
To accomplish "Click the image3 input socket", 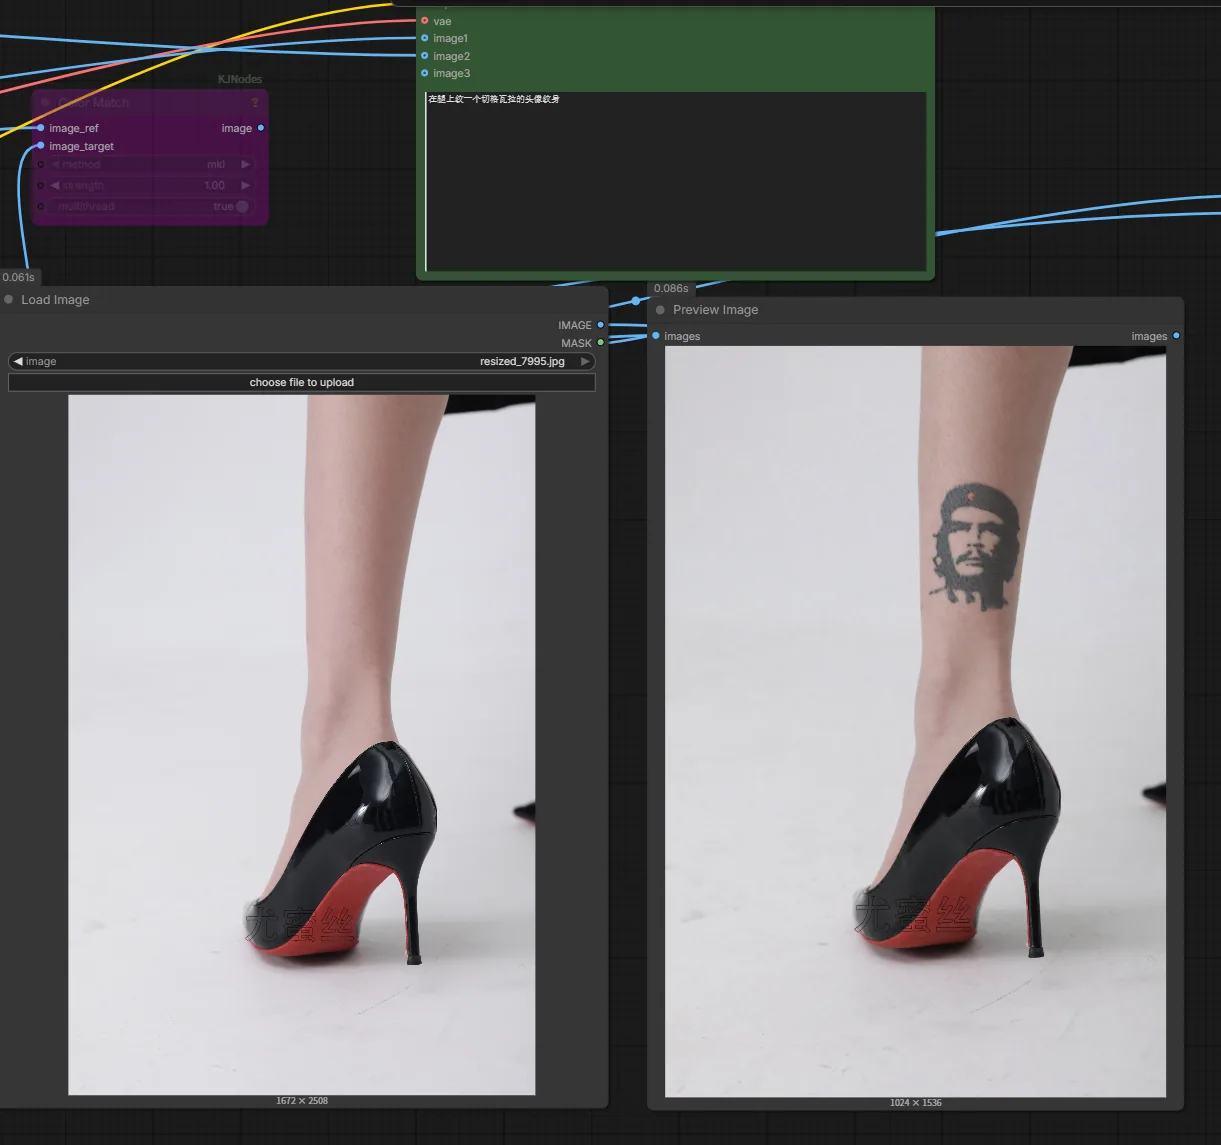I will click(x=425, y=73).
